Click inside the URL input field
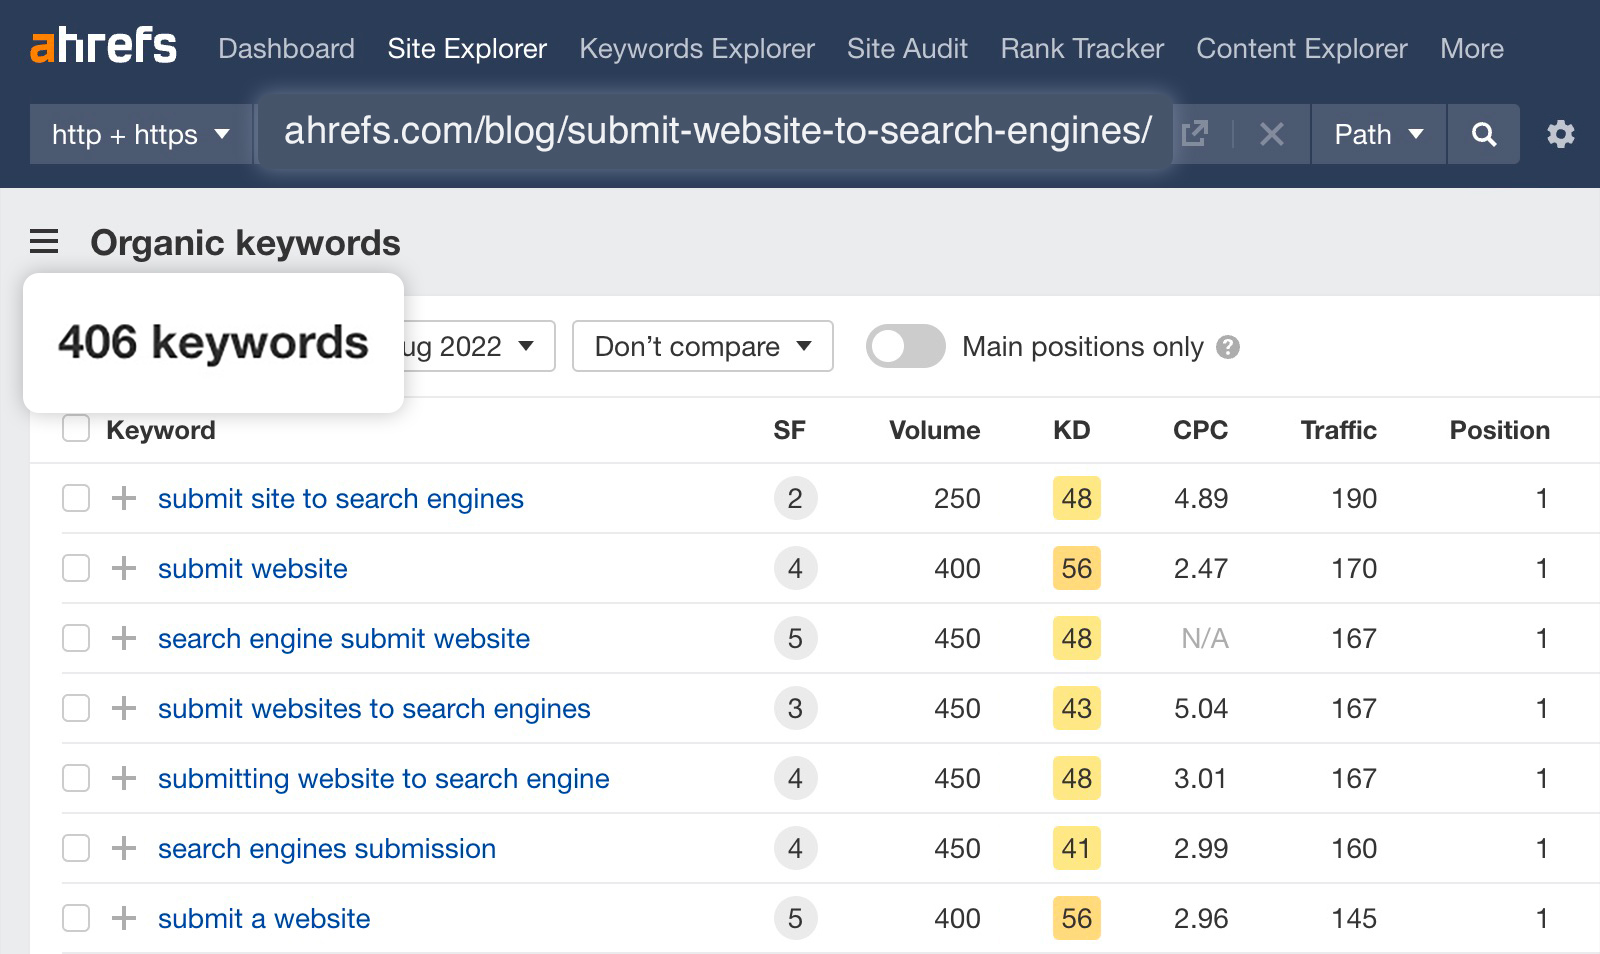 pyautogui.click(x=716, y=131)
